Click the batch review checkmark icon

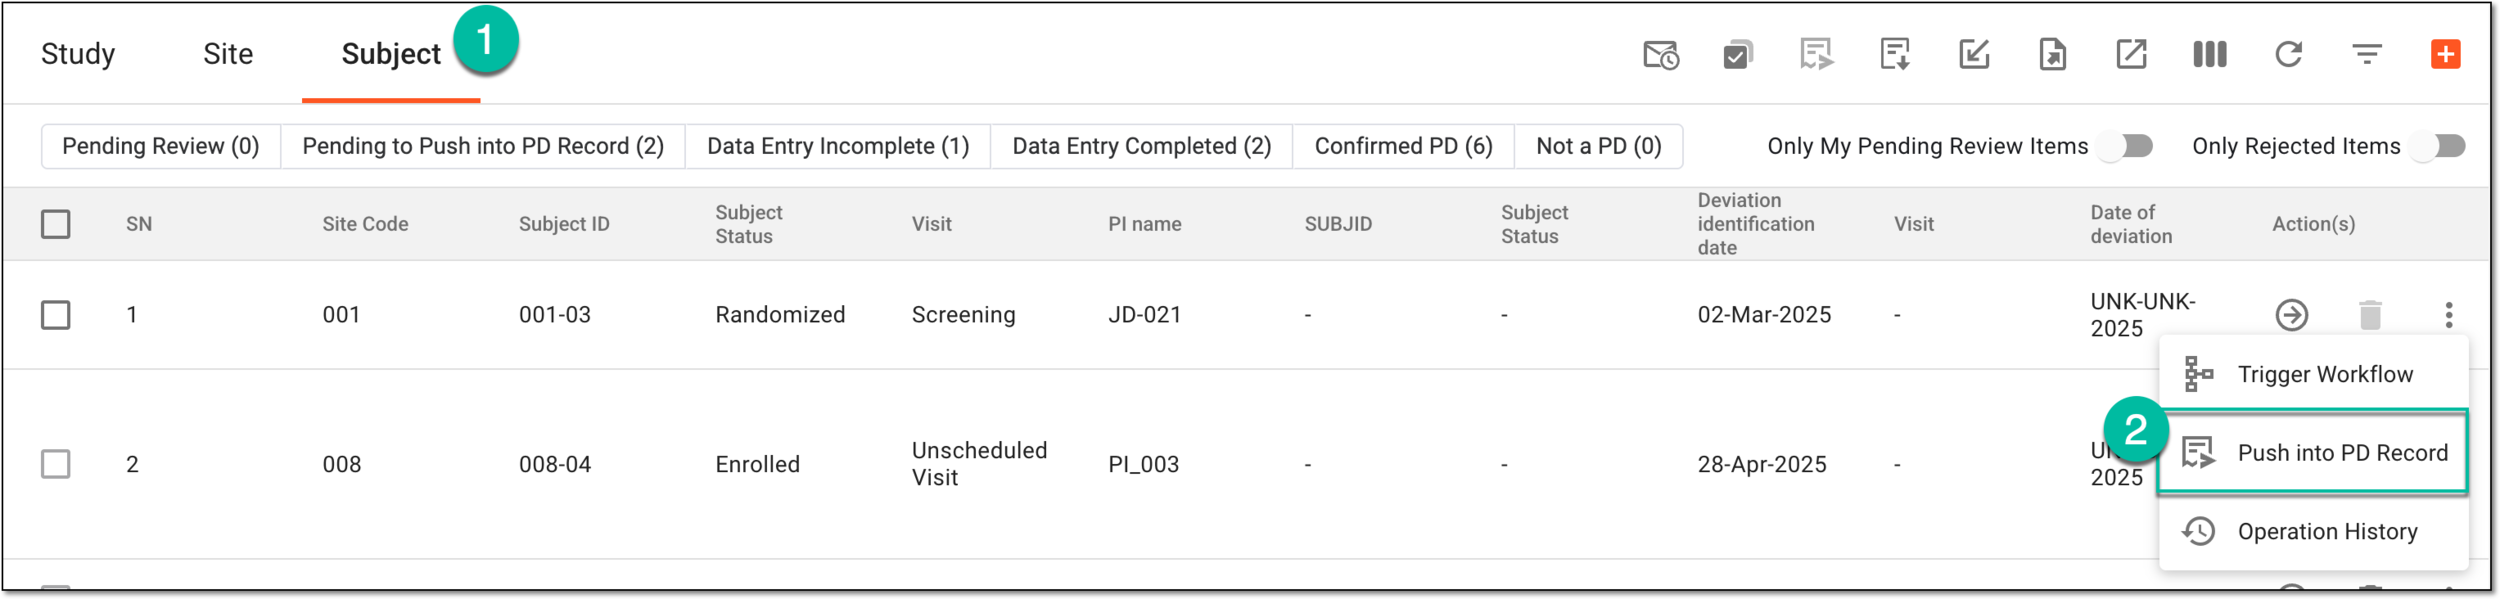1739,54
